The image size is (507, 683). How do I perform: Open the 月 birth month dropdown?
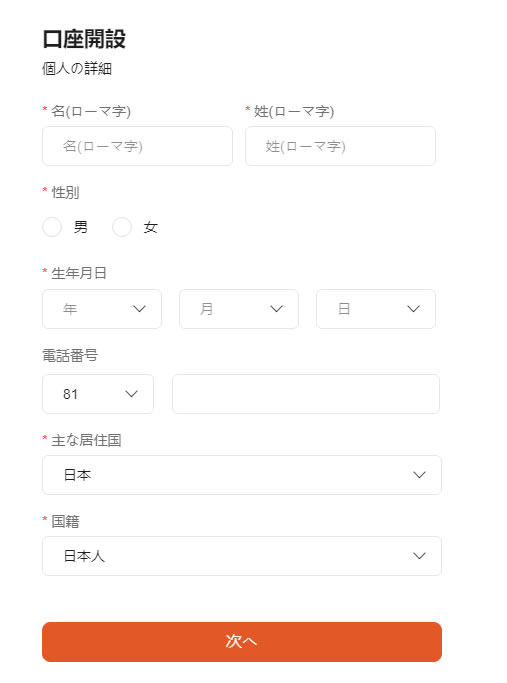coord(239,309)
